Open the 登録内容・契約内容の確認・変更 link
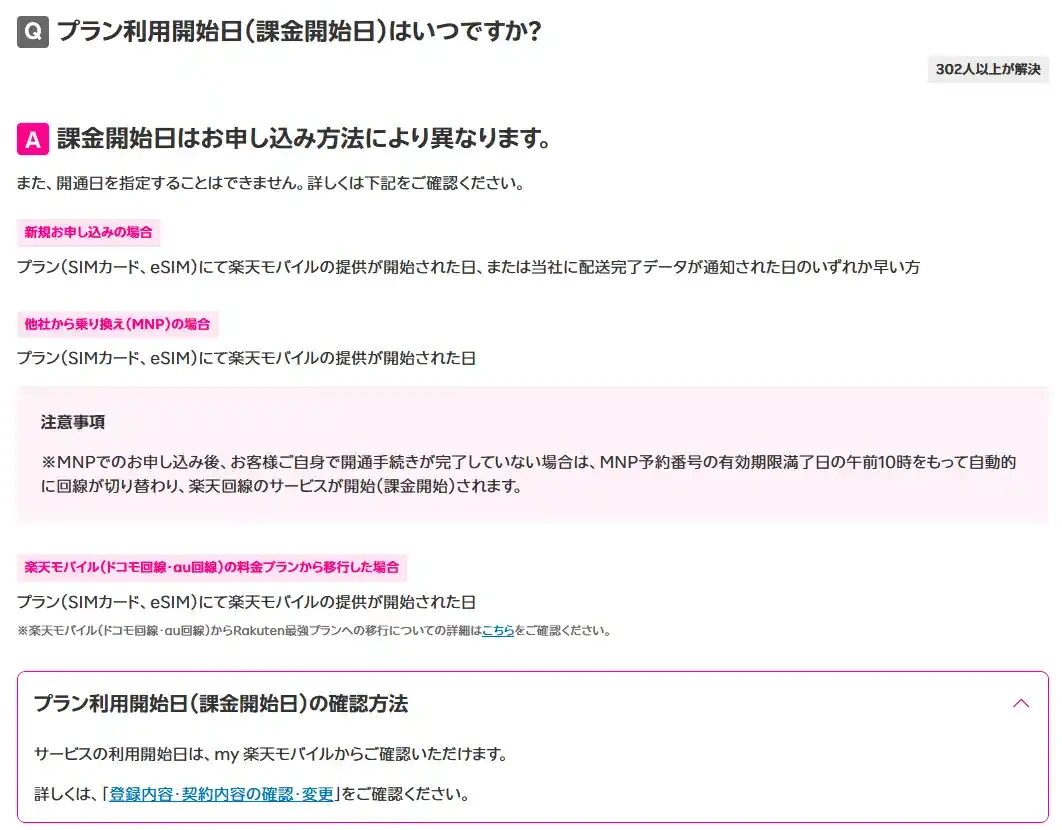 221,794
